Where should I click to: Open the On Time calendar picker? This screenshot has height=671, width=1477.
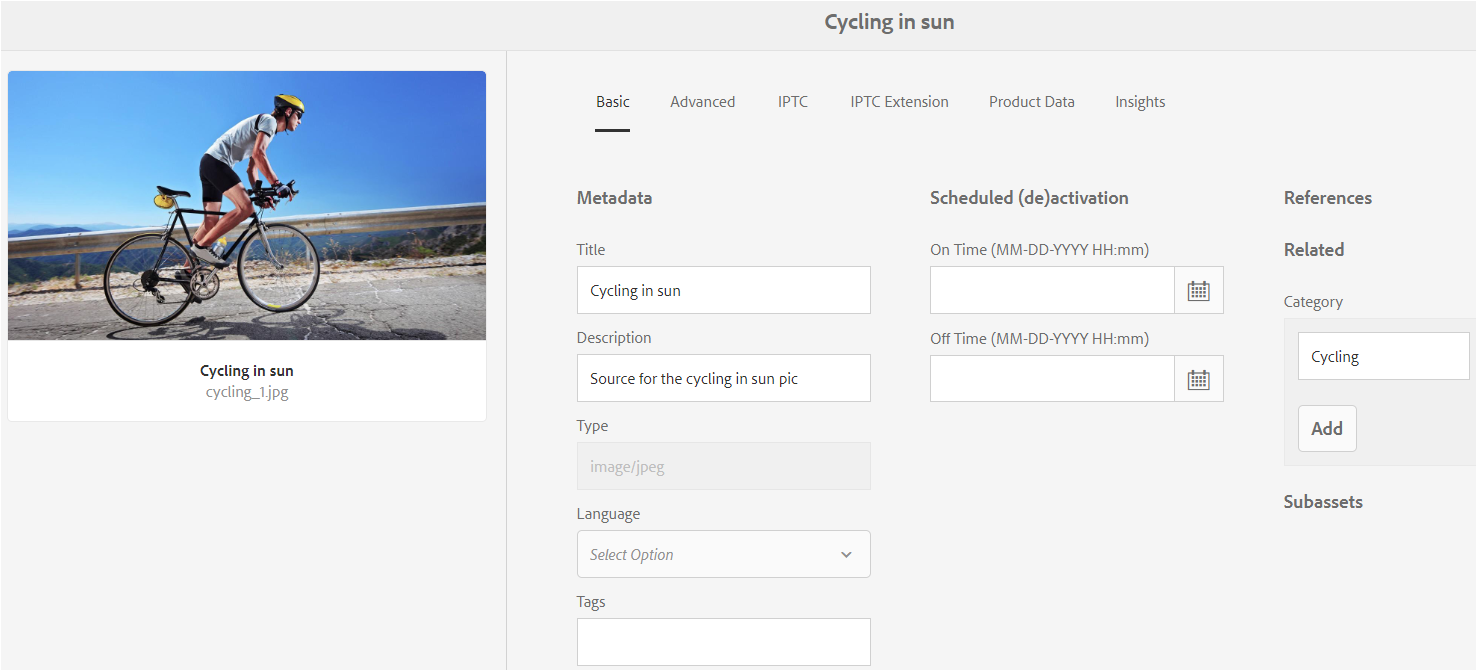[x=1198, y=291]
